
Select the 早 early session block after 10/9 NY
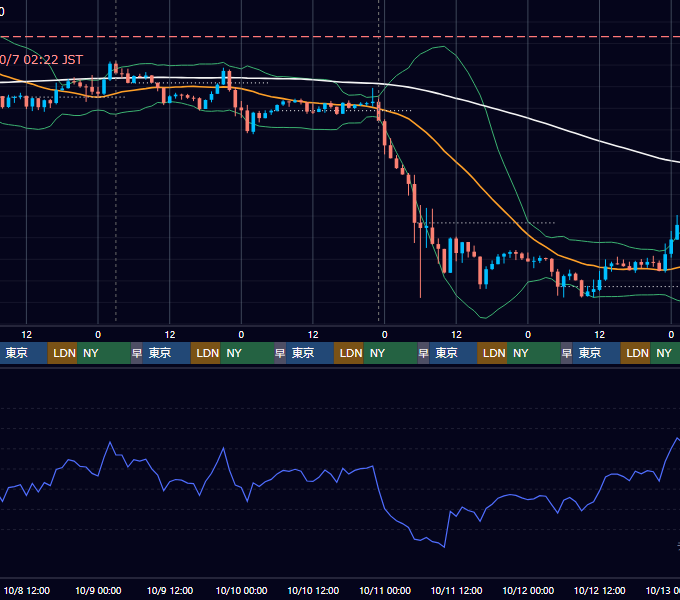[x=137, y=353]
